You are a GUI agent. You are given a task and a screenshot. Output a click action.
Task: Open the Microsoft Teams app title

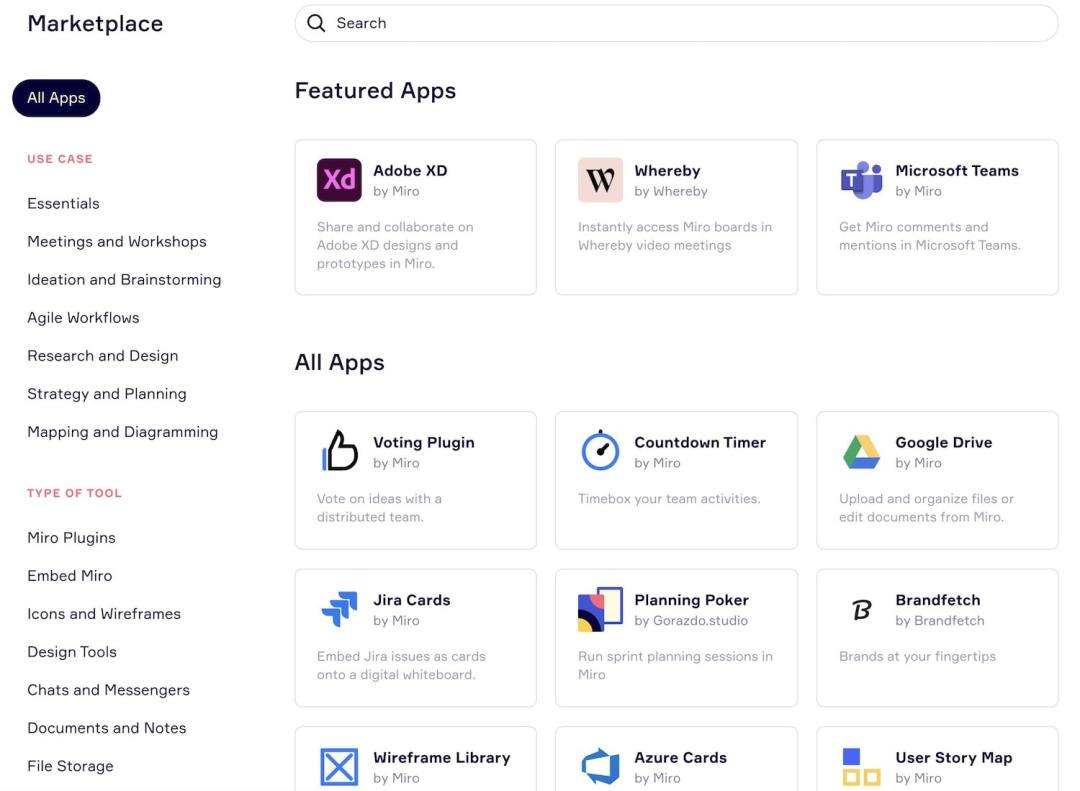957,171
